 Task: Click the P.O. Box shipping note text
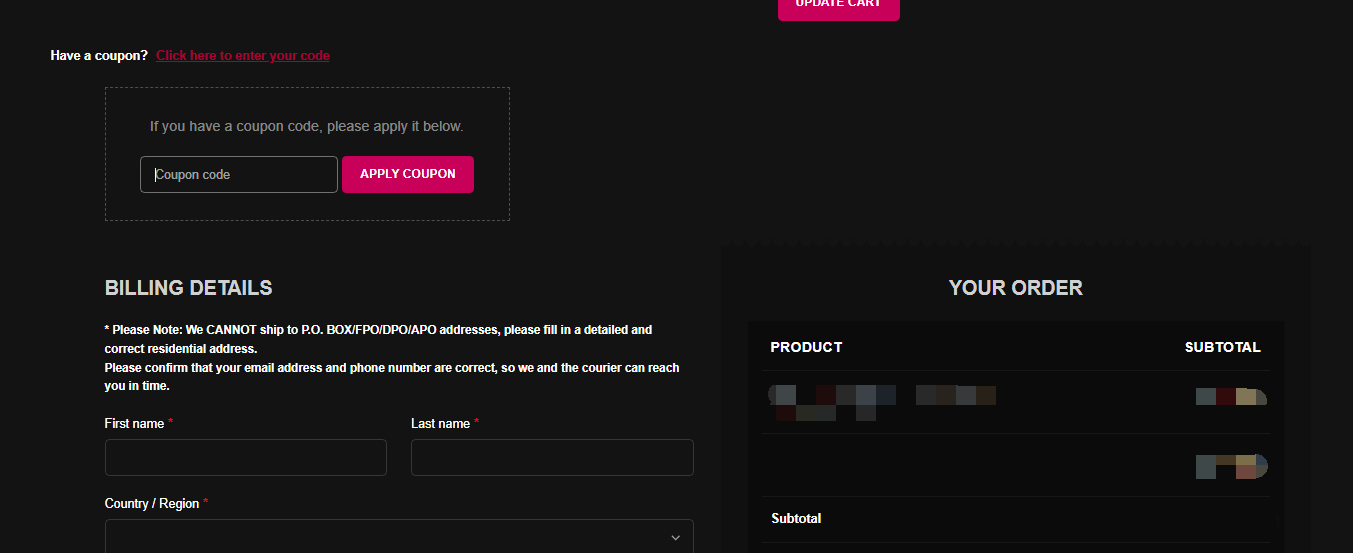pos(378,338)
